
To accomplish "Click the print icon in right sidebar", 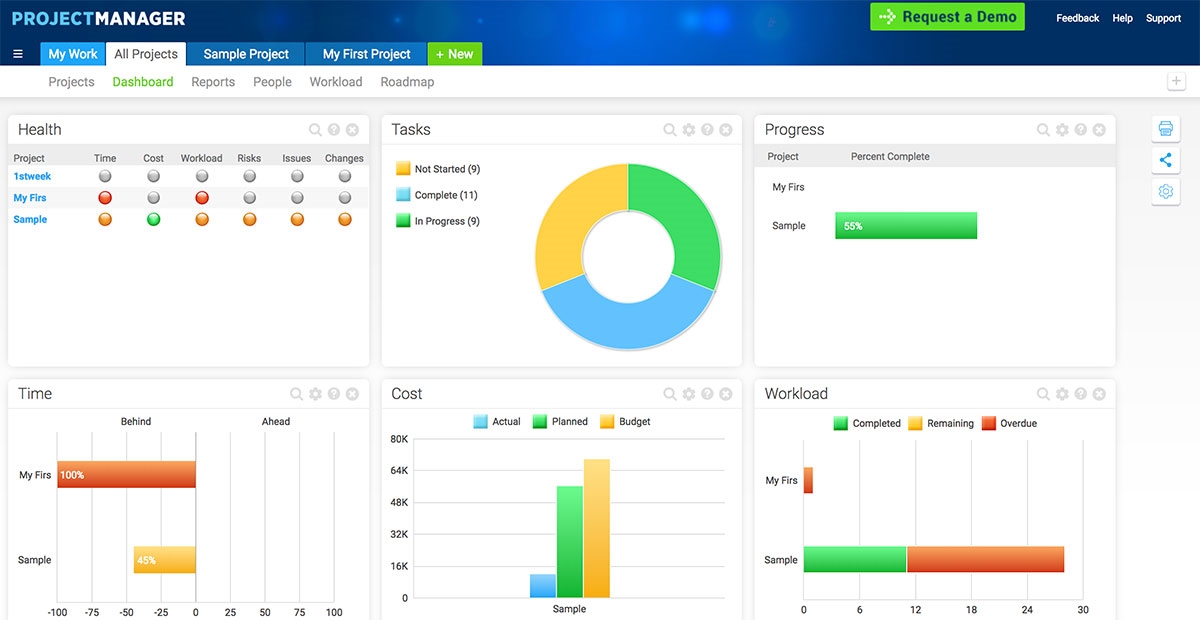I will pos(1165,128).
